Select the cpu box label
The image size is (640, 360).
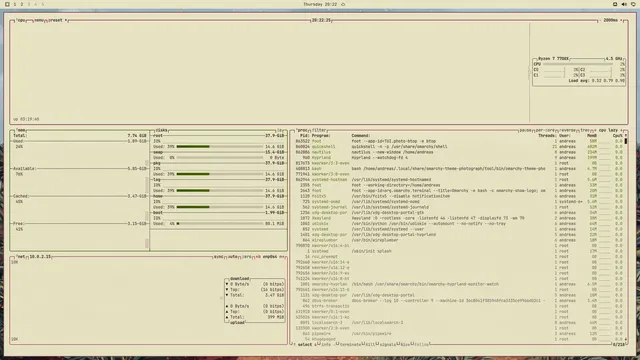click(21, 20)
